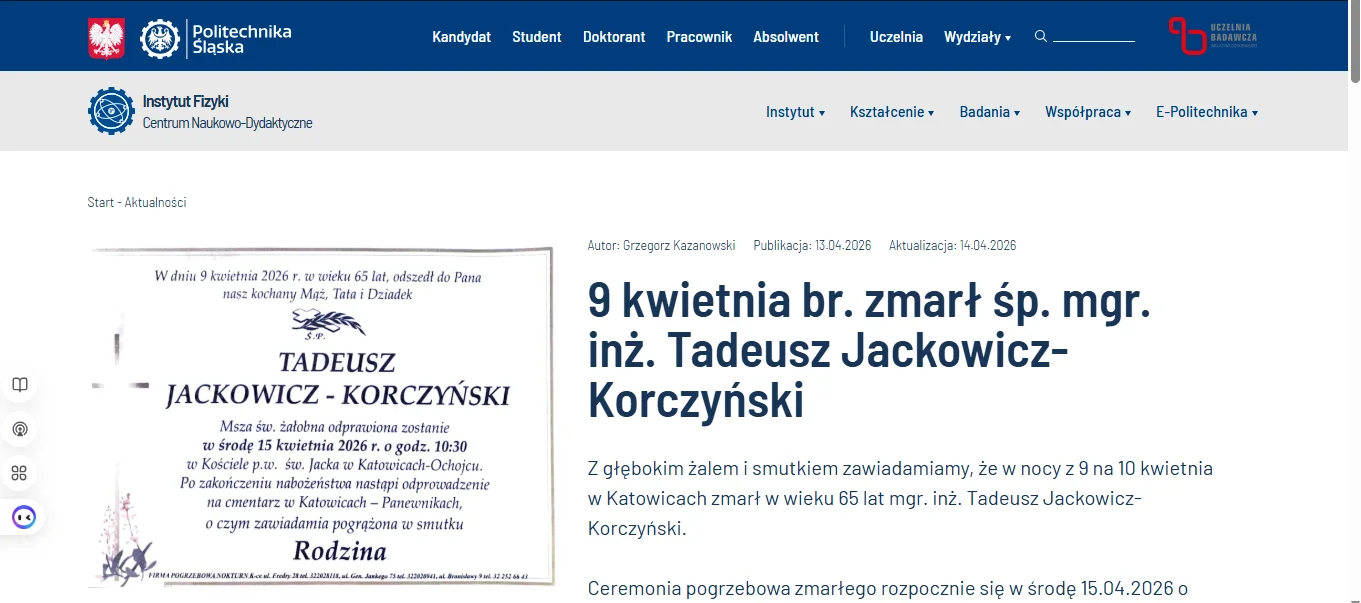Click the line starting 'Ceremonia pogrzebowa zmarłego'
Screen dimensions: 1361x603
[x=887, y=588]
